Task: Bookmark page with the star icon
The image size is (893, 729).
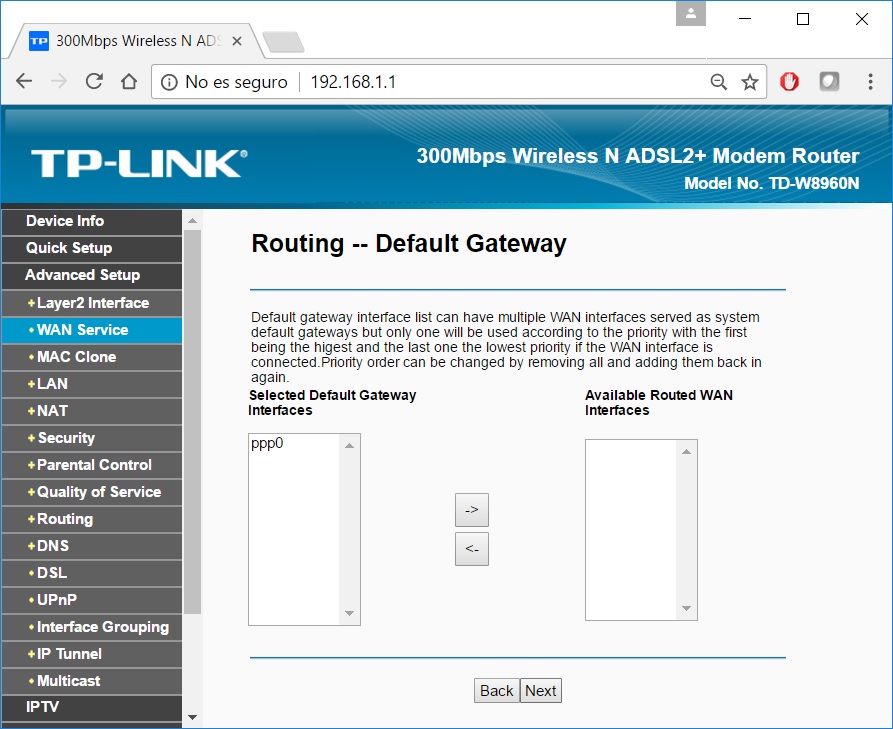Action: pyautogui.click(x=750, y=82)
